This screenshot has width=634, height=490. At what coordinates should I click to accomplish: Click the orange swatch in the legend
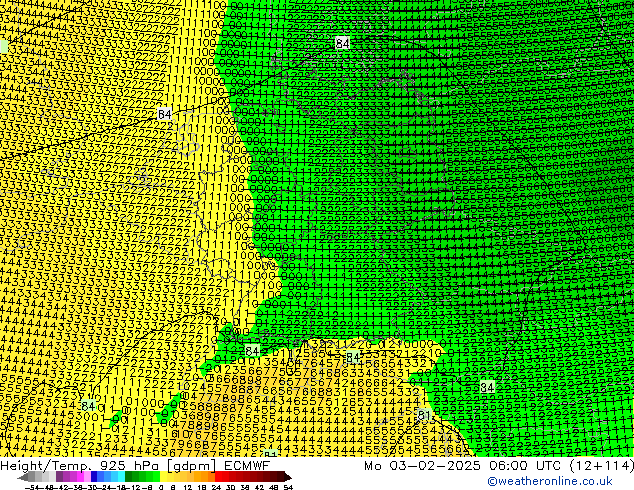pyautogui.click(x=205, y=477)
